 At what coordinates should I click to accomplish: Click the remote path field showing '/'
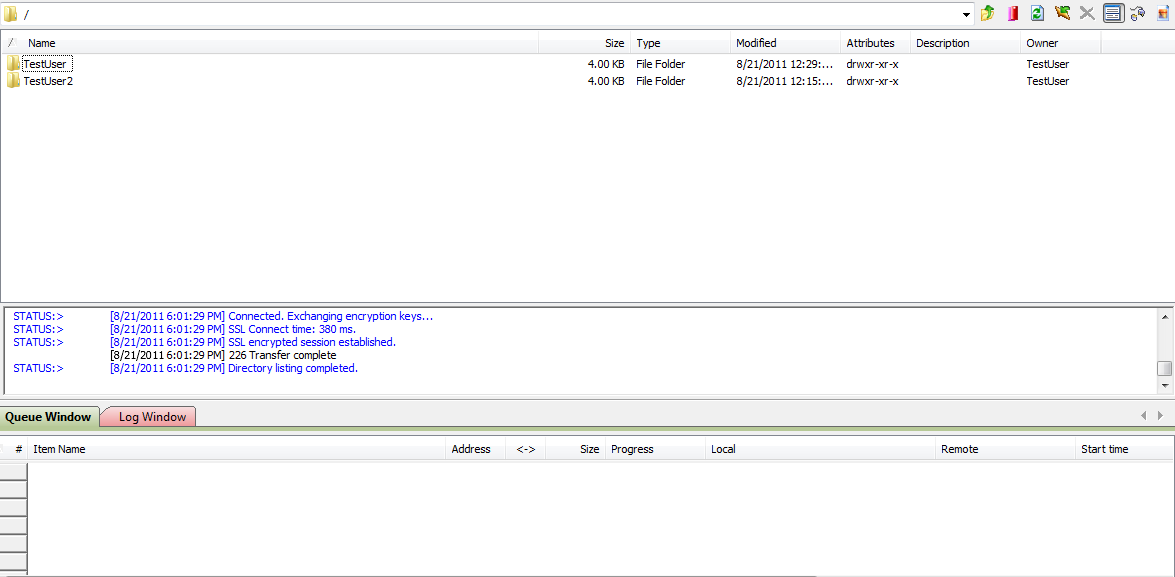480,14
